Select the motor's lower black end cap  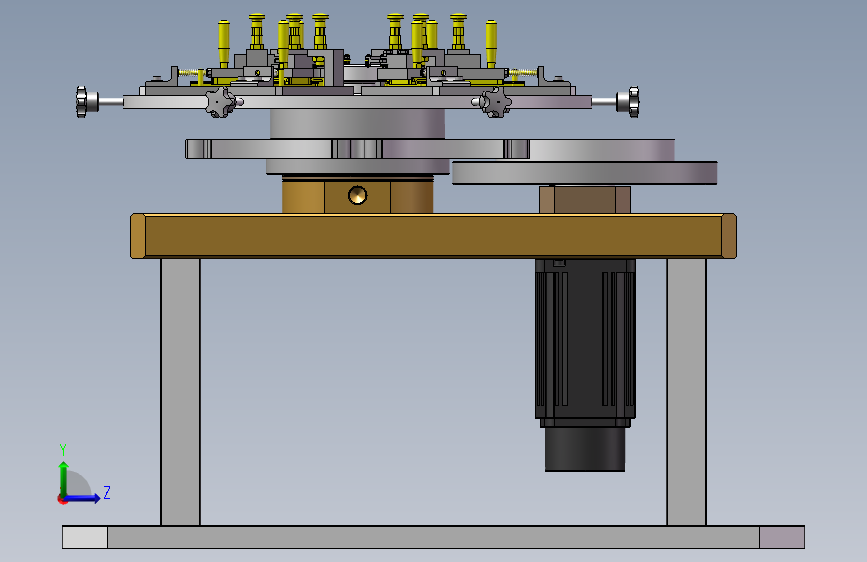[x=585, y=449]
